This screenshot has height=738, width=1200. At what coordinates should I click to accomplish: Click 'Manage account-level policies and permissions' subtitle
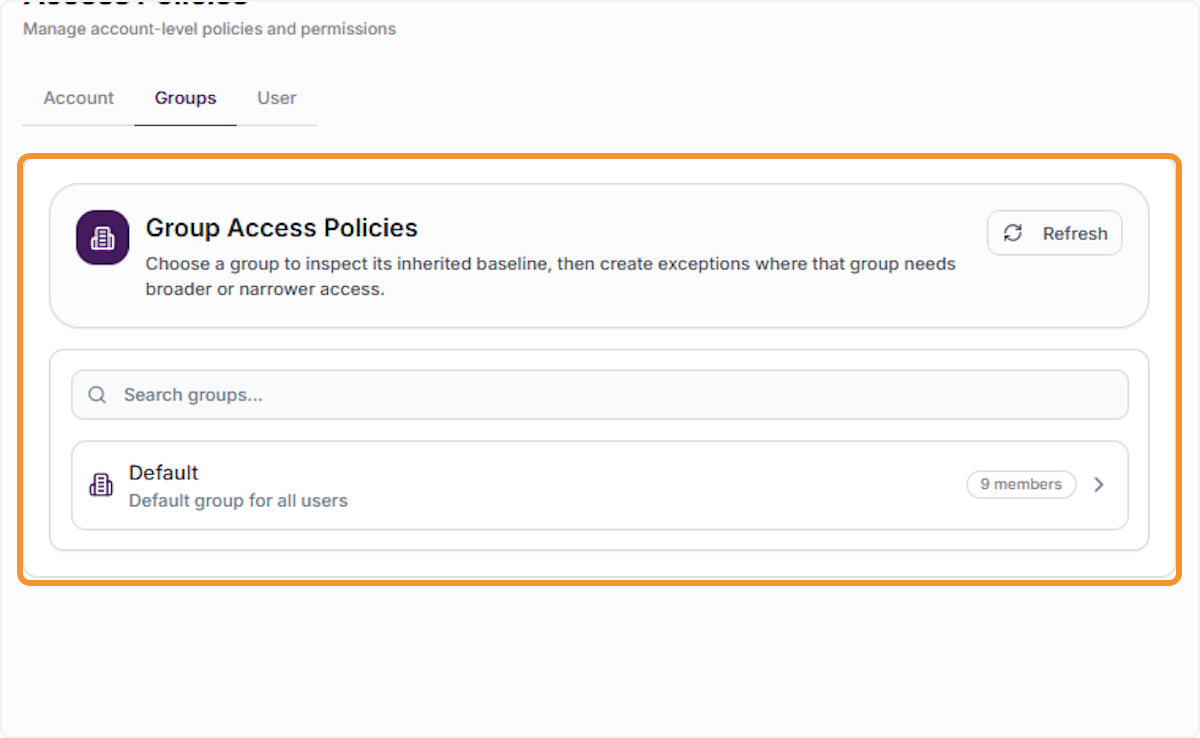coord(210,29)
